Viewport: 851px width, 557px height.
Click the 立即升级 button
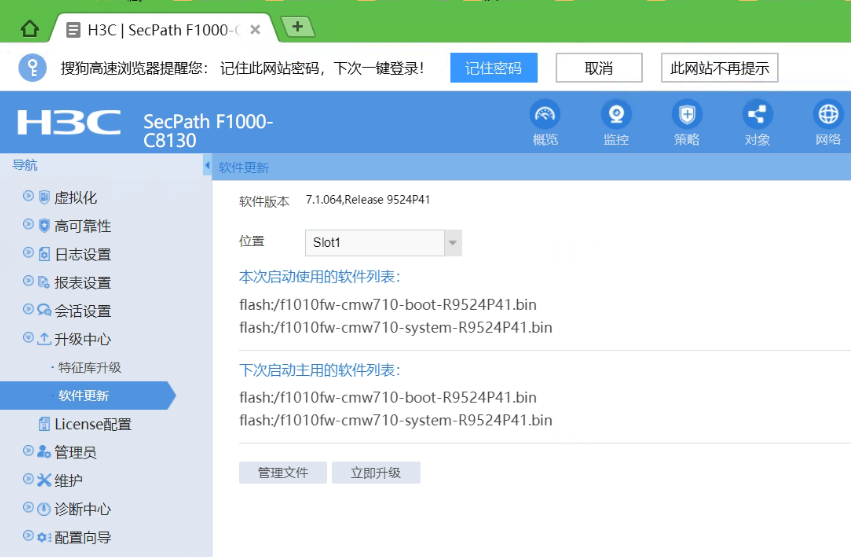[x=376, y=472]
